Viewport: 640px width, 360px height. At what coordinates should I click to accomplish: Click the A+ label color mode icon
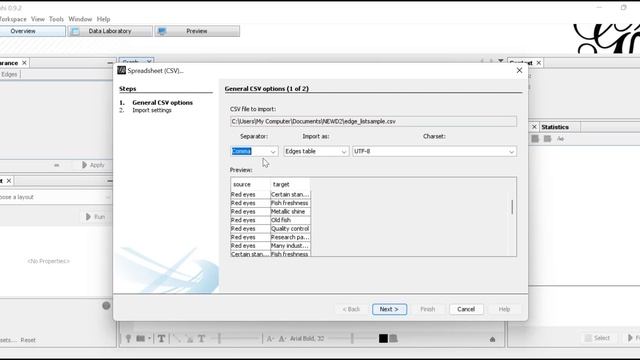click(x=282, y=338)
